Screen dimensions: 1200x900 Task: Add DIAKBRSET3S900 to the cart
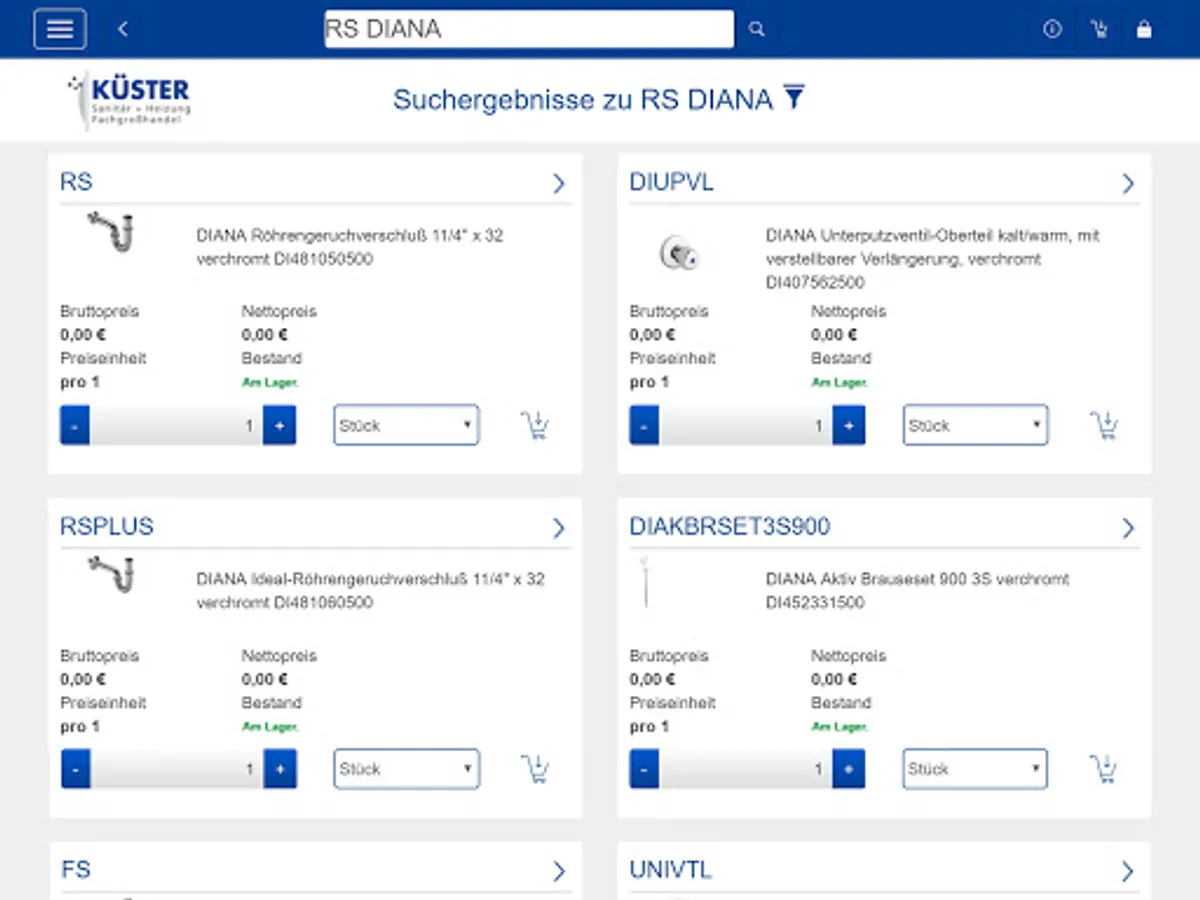pyautogui.click(x=1104, y=769)
